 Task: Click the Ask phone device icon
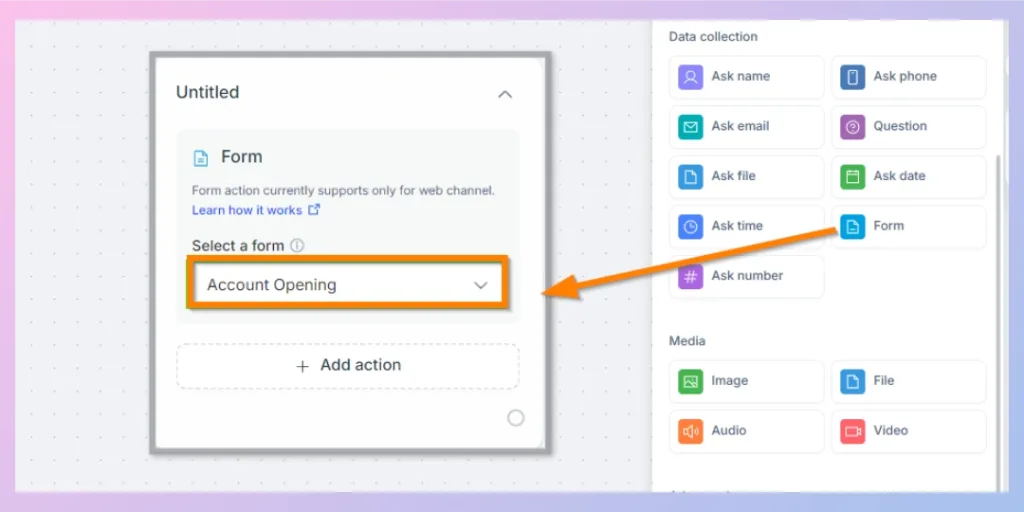852,76
